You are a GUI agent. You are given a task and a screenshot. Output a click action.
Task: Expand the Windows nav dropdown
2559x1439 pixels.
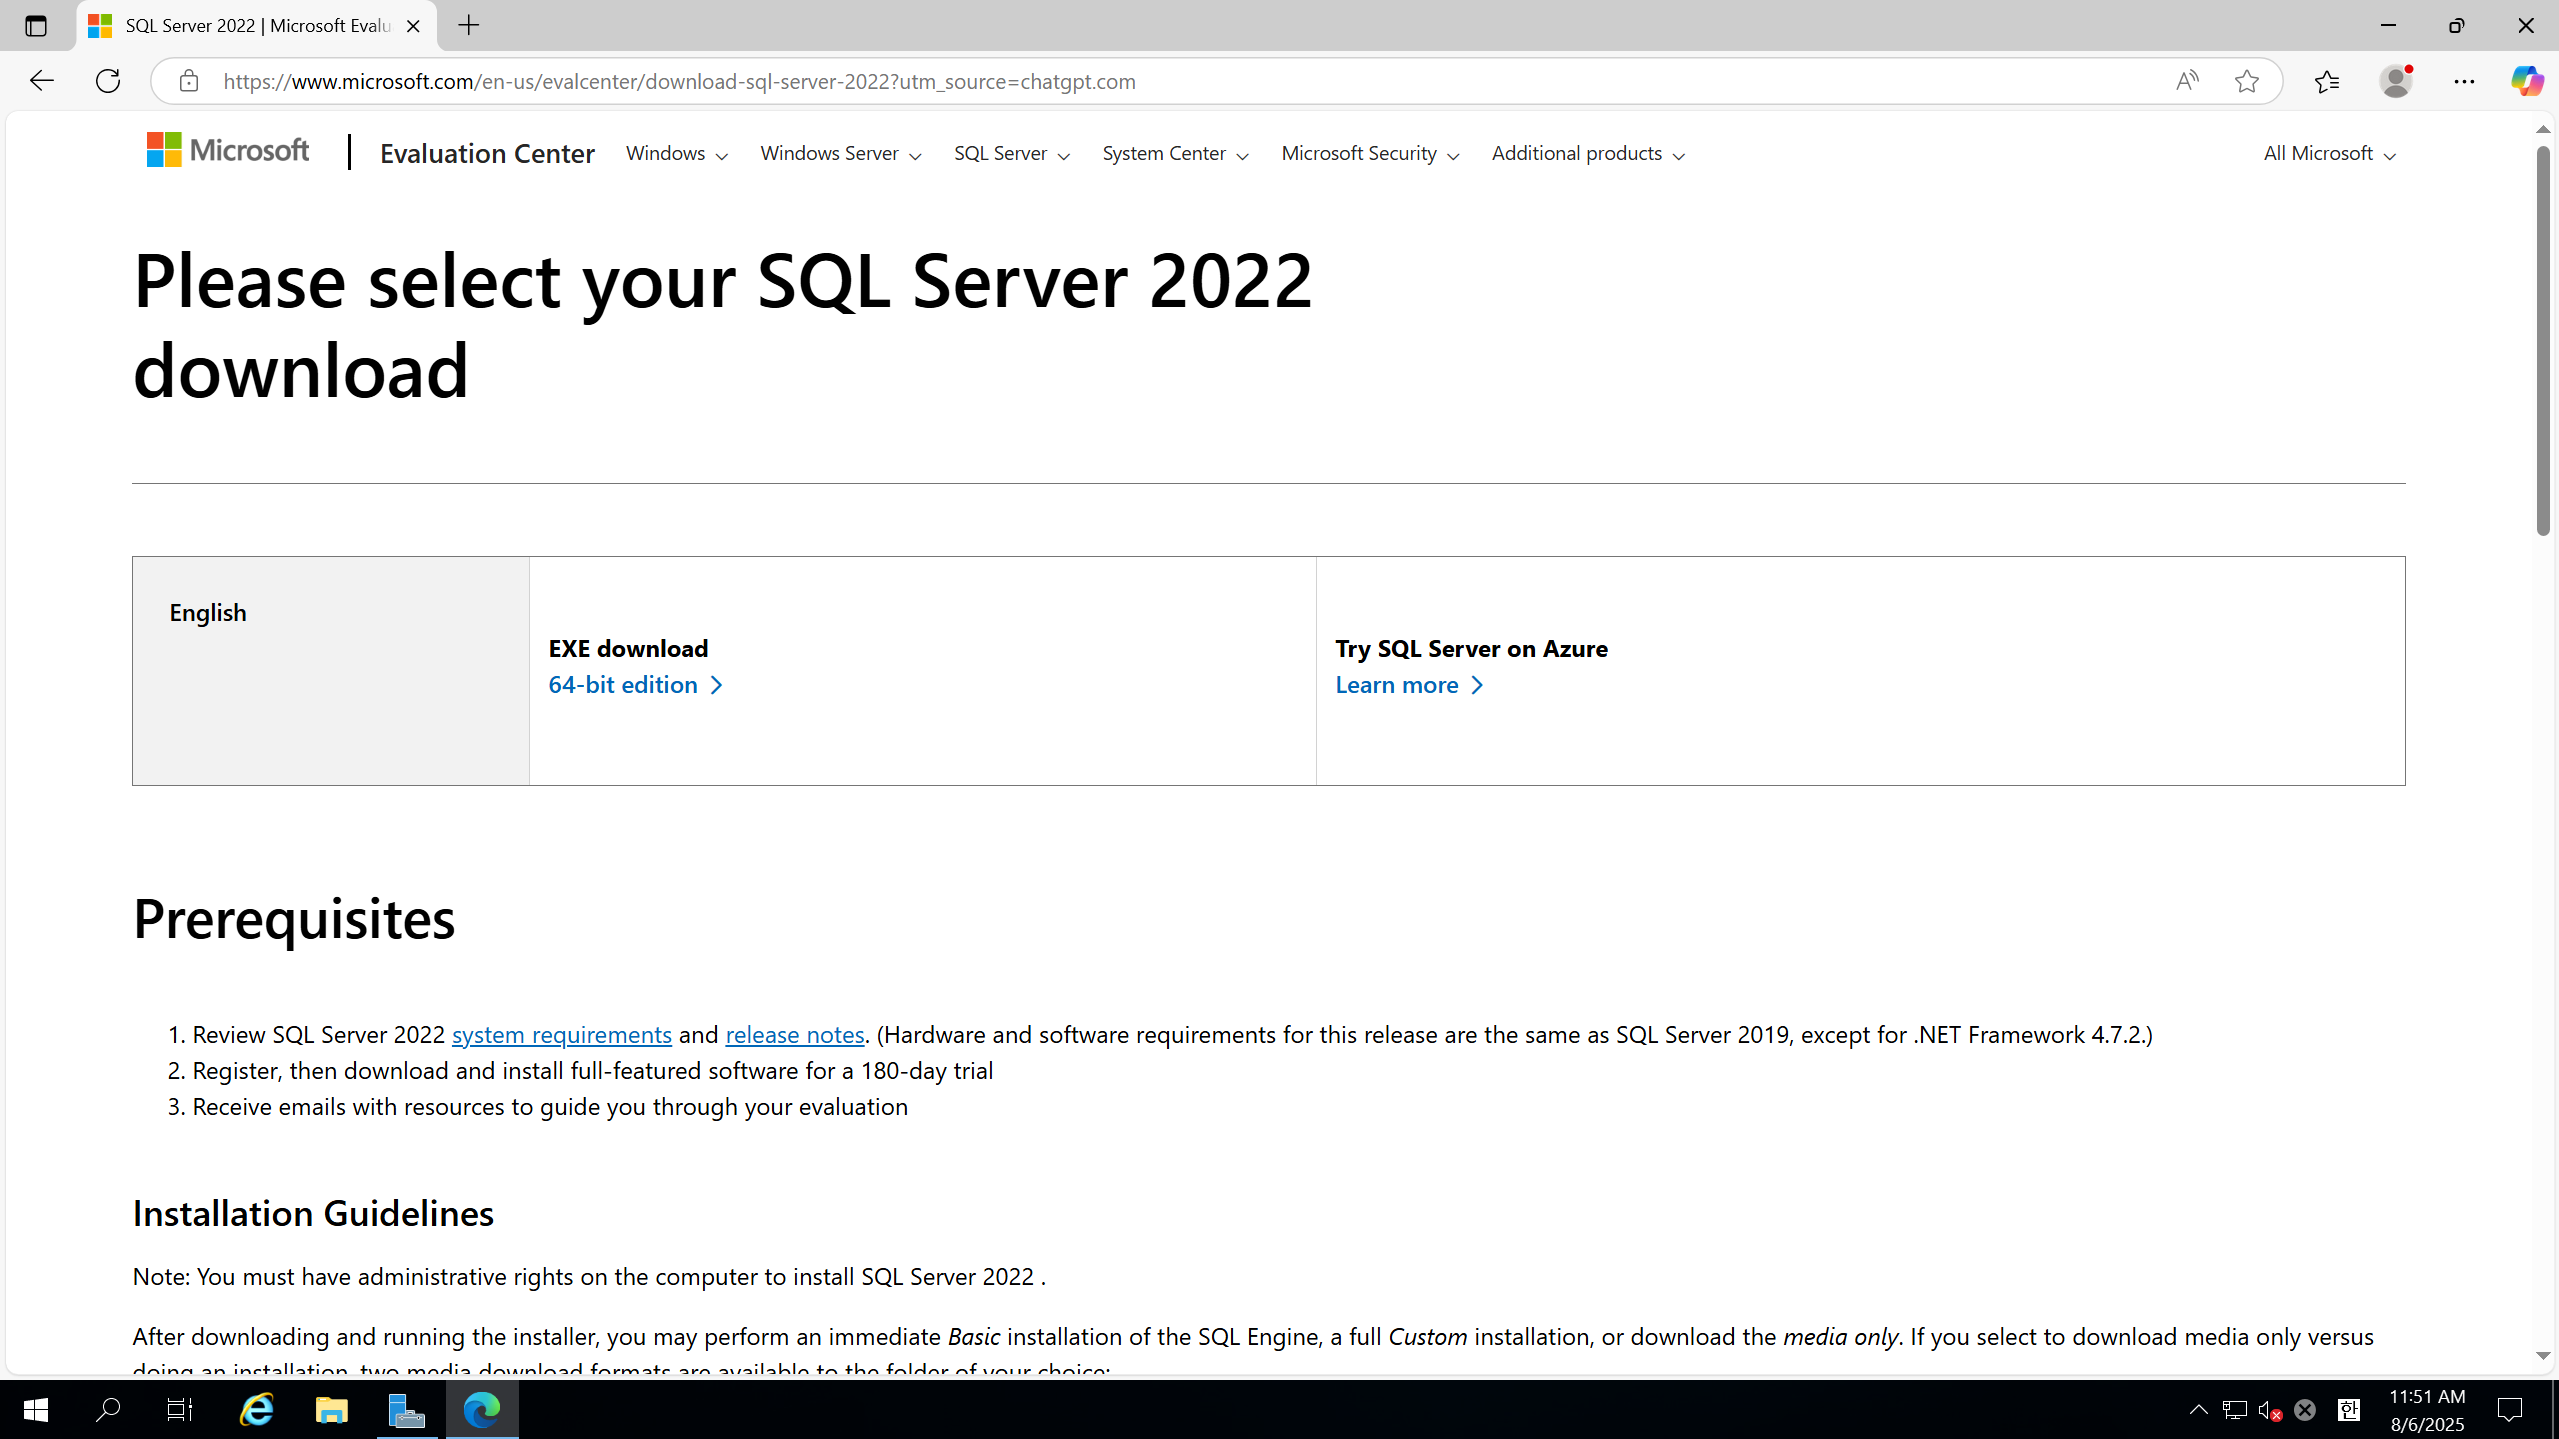676,153
